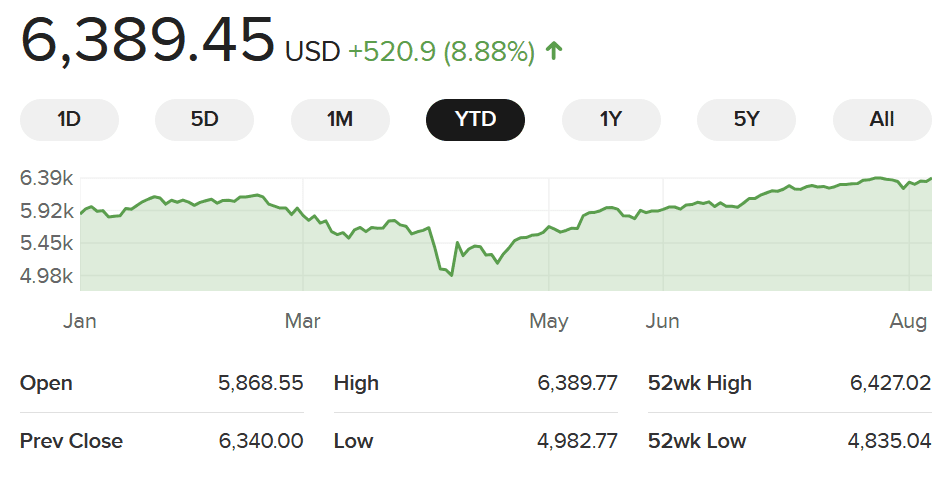Show the All time range

click(882, 120)
